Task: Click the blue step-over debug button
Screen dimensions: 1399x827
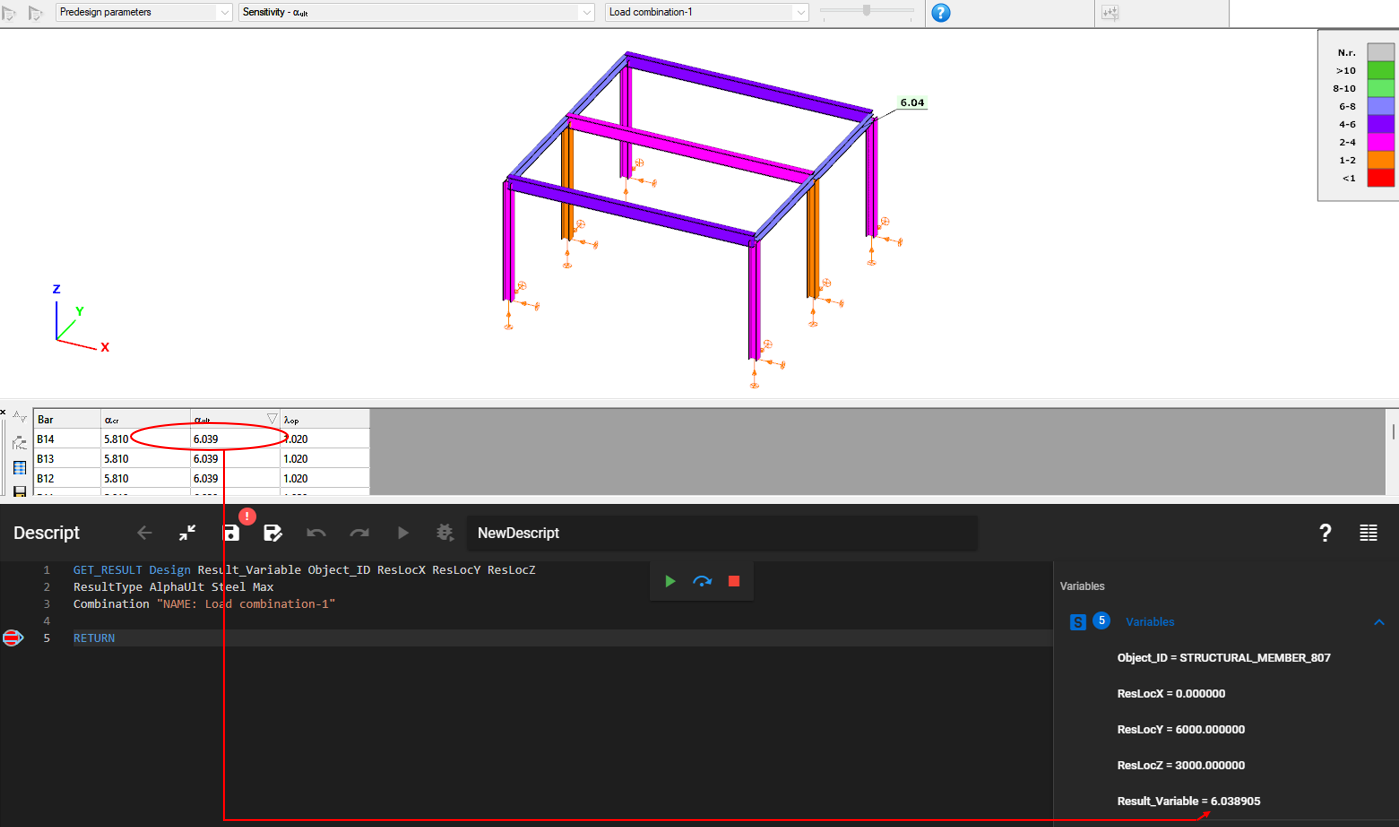Action: tap(702, 581)
